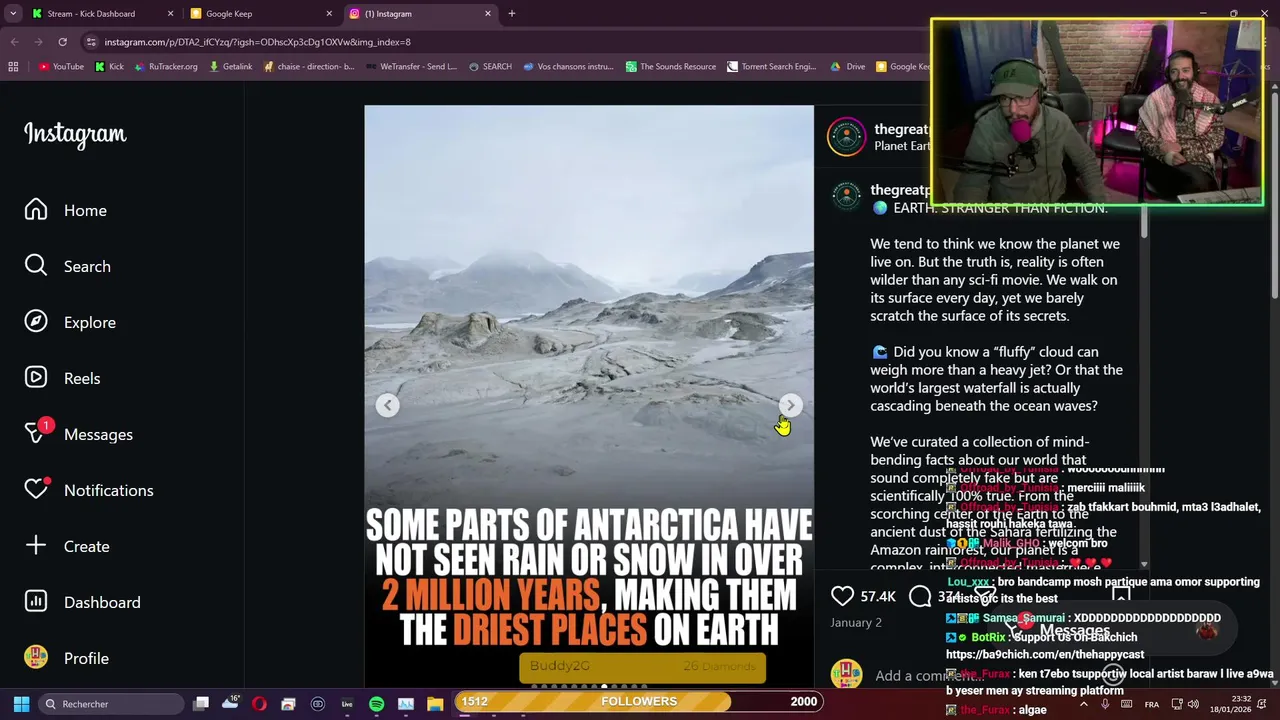Open Opera from the taskbar
The image size is (1280, 720).
[x=259, y=704]
